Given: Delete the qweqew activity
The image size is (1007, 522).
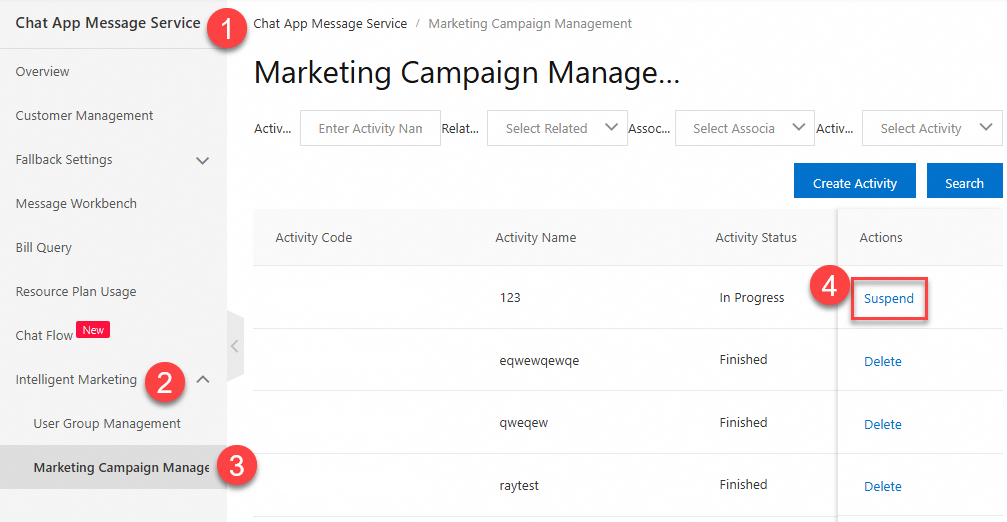Looking at the screenshot, I should click(x=882, y=424).
